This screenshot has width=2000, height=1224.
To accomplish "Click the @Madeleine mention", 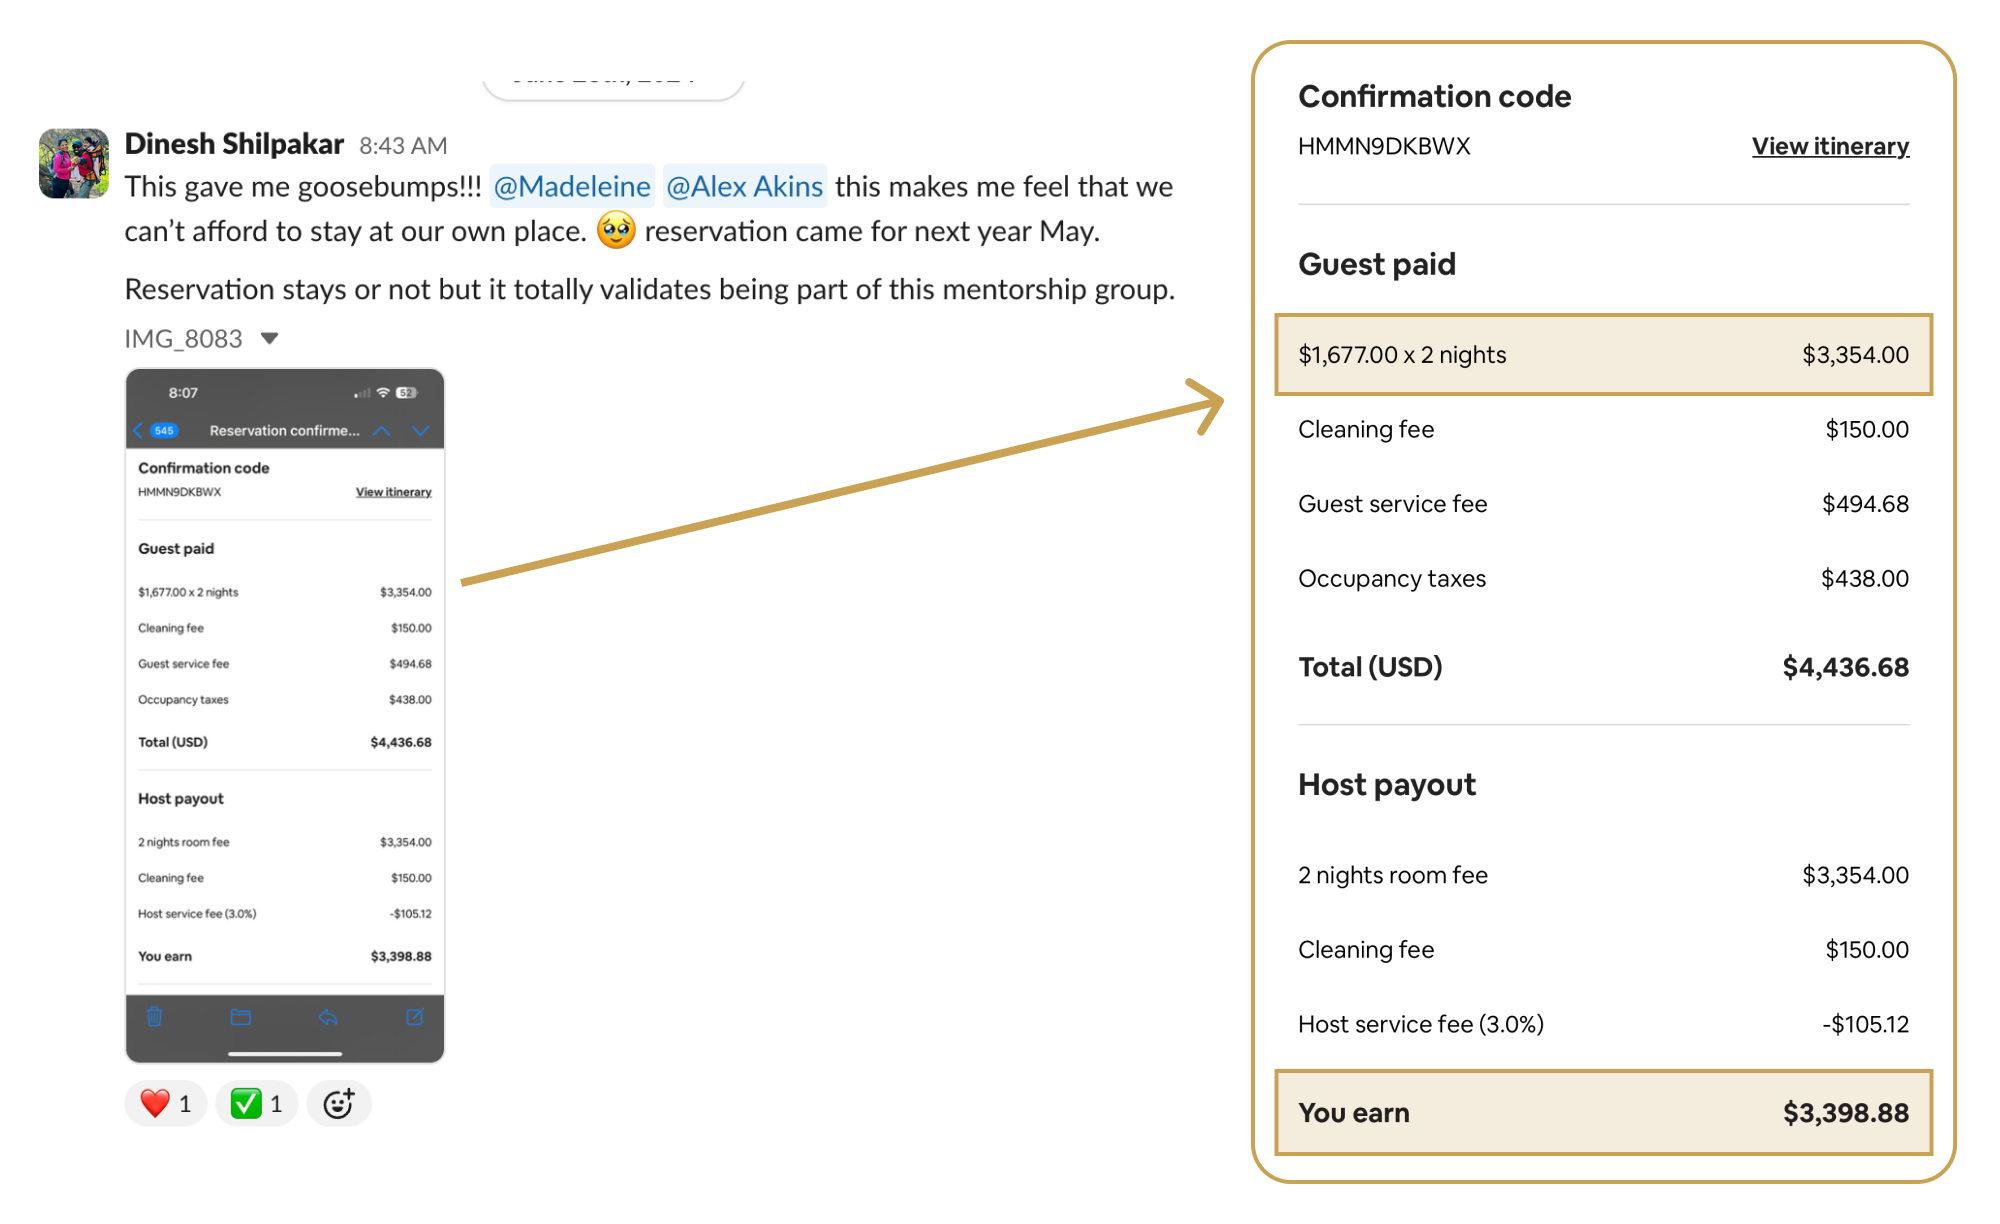I will pos(572,187).
